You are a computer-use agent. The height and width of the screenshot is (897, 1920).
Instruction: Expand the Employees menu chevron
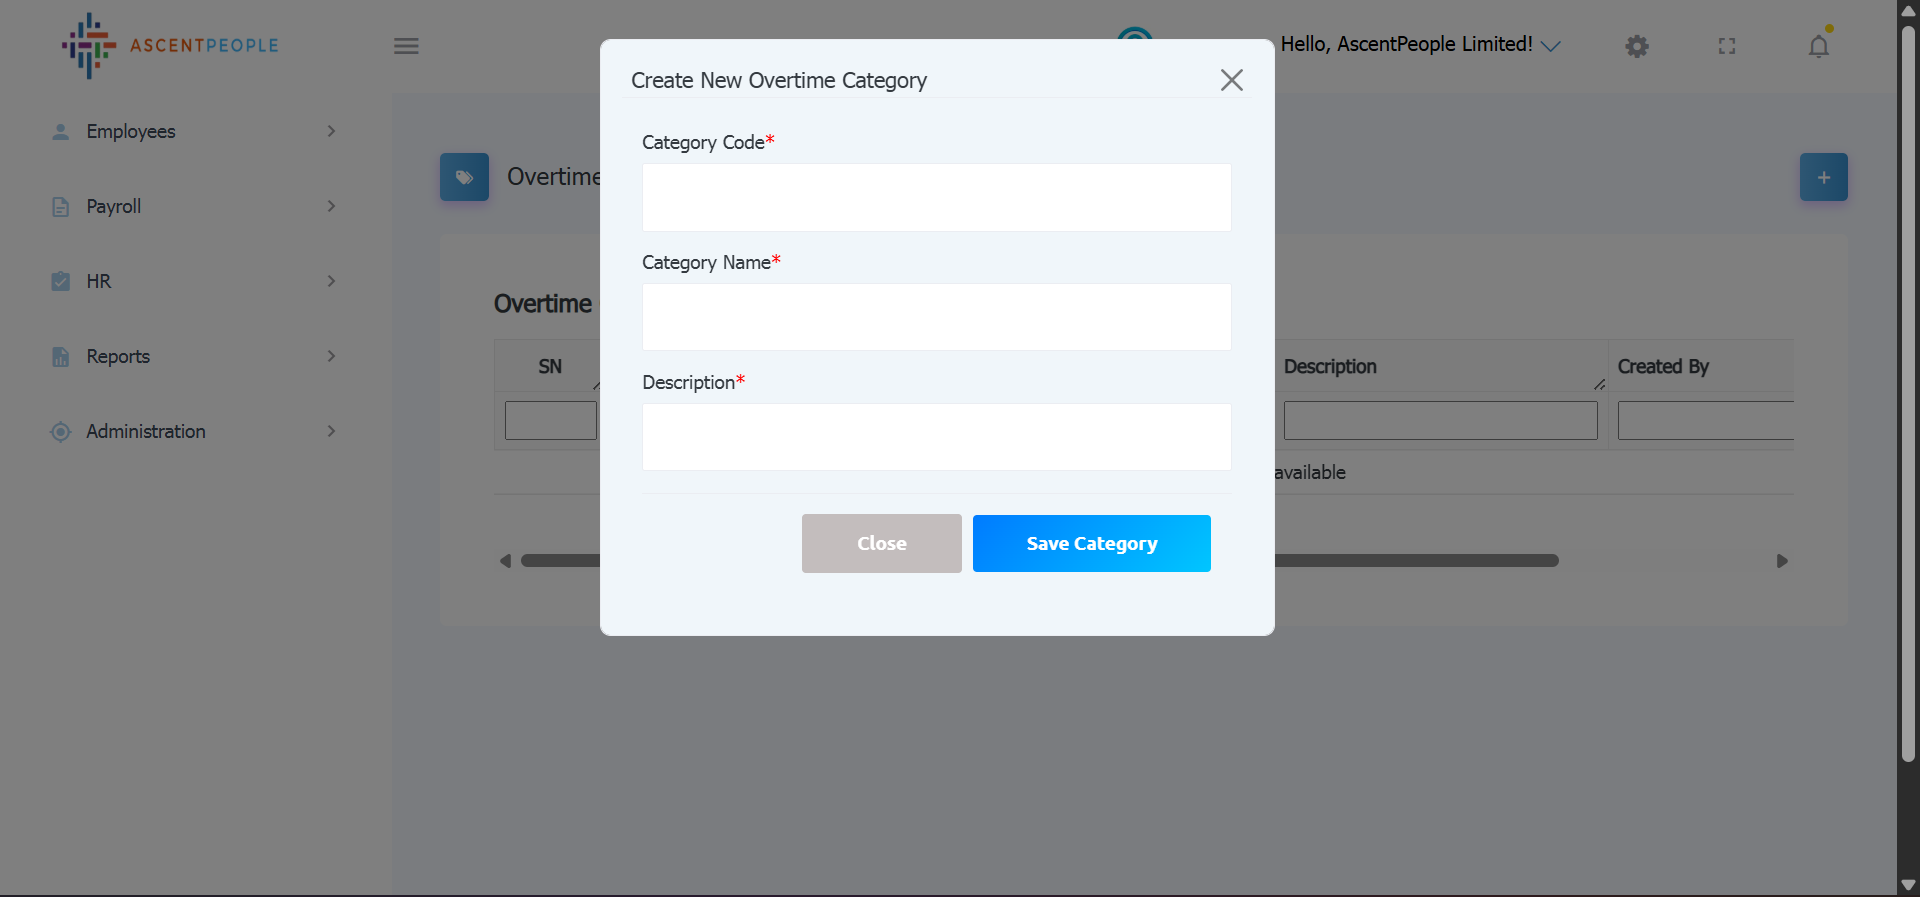(x=331, y=131)
